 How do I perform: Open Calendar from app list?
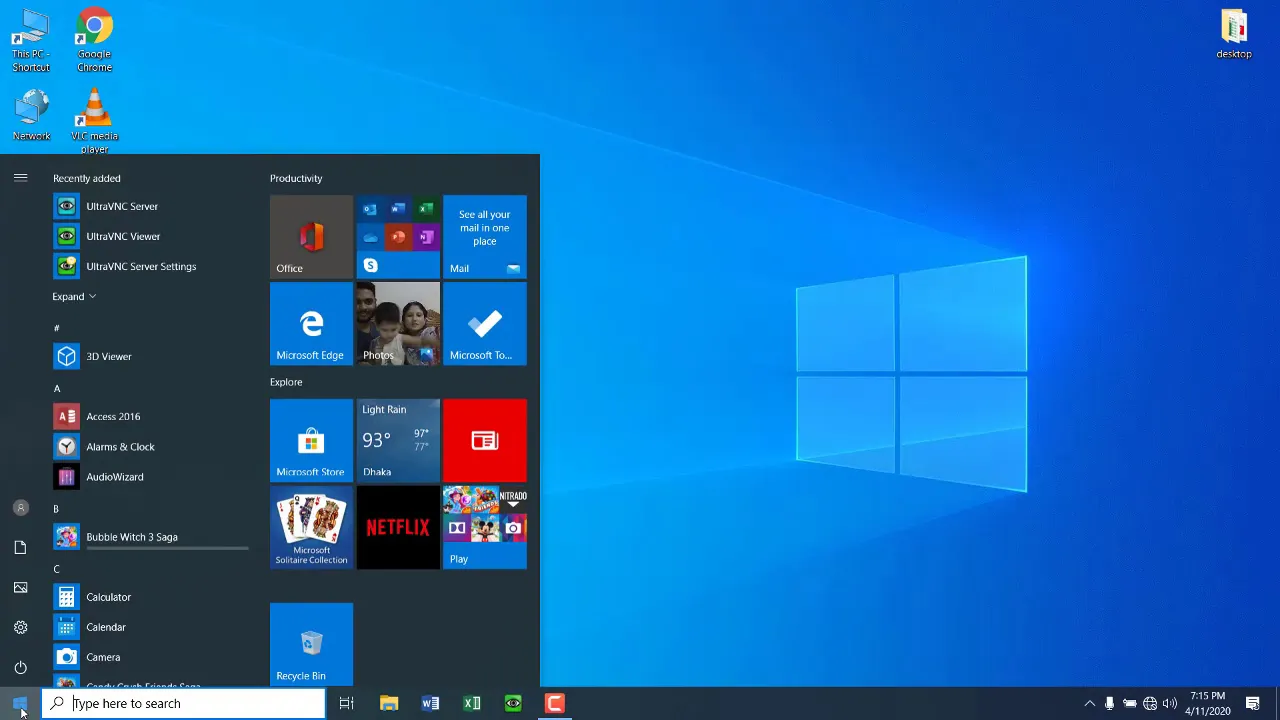point(150,627)
